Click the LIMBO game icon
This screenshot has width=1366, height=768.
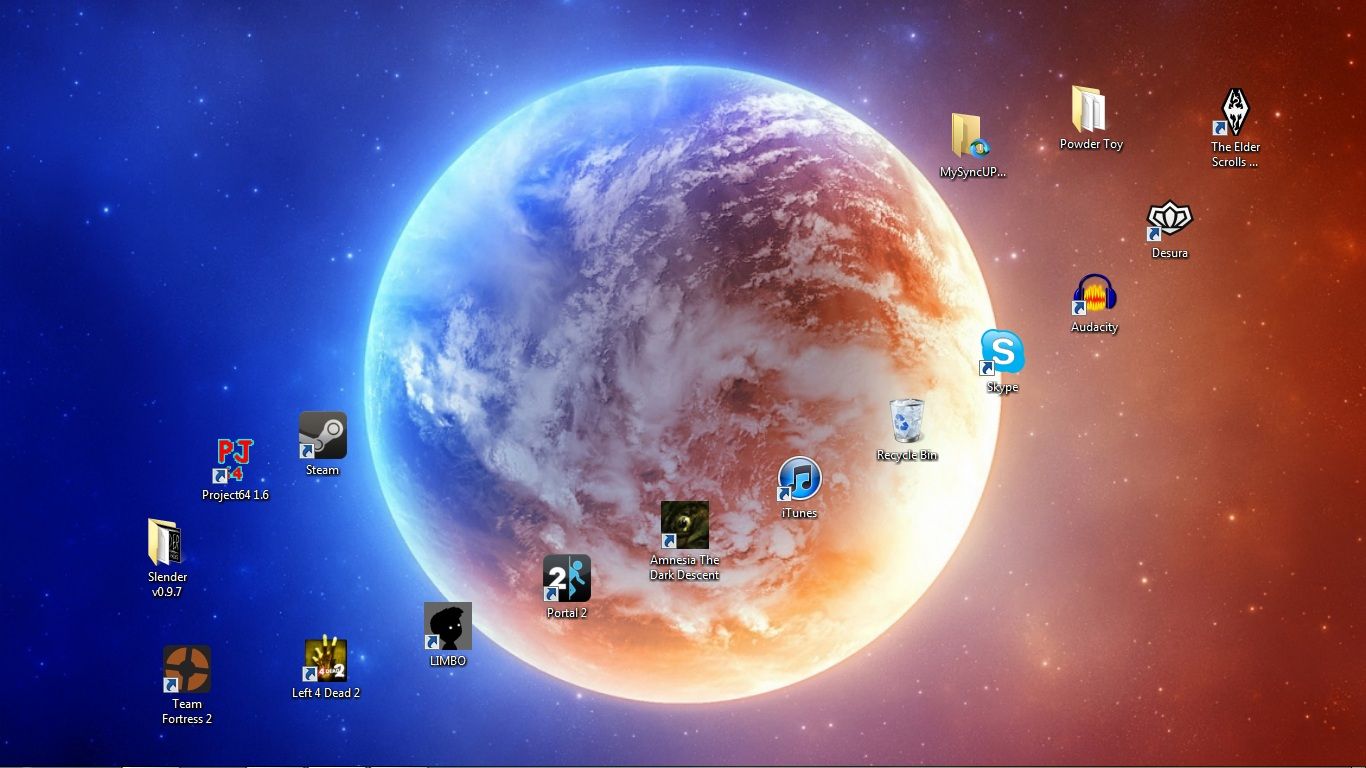pyautogui.click(x=447, y=626)
